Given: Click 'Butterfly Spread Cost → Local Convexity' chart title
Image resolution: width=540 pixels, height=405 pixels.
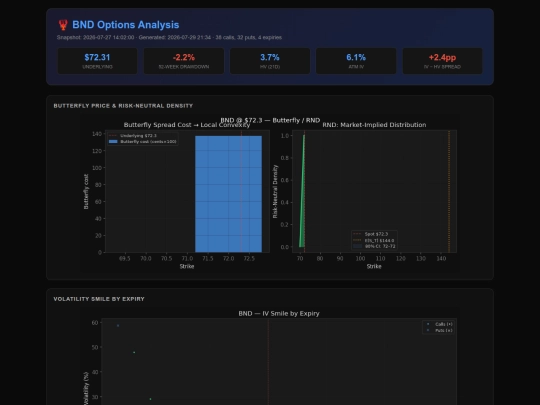Looking at the screenshot, I should pyautogui.click(x=187, y=125).
